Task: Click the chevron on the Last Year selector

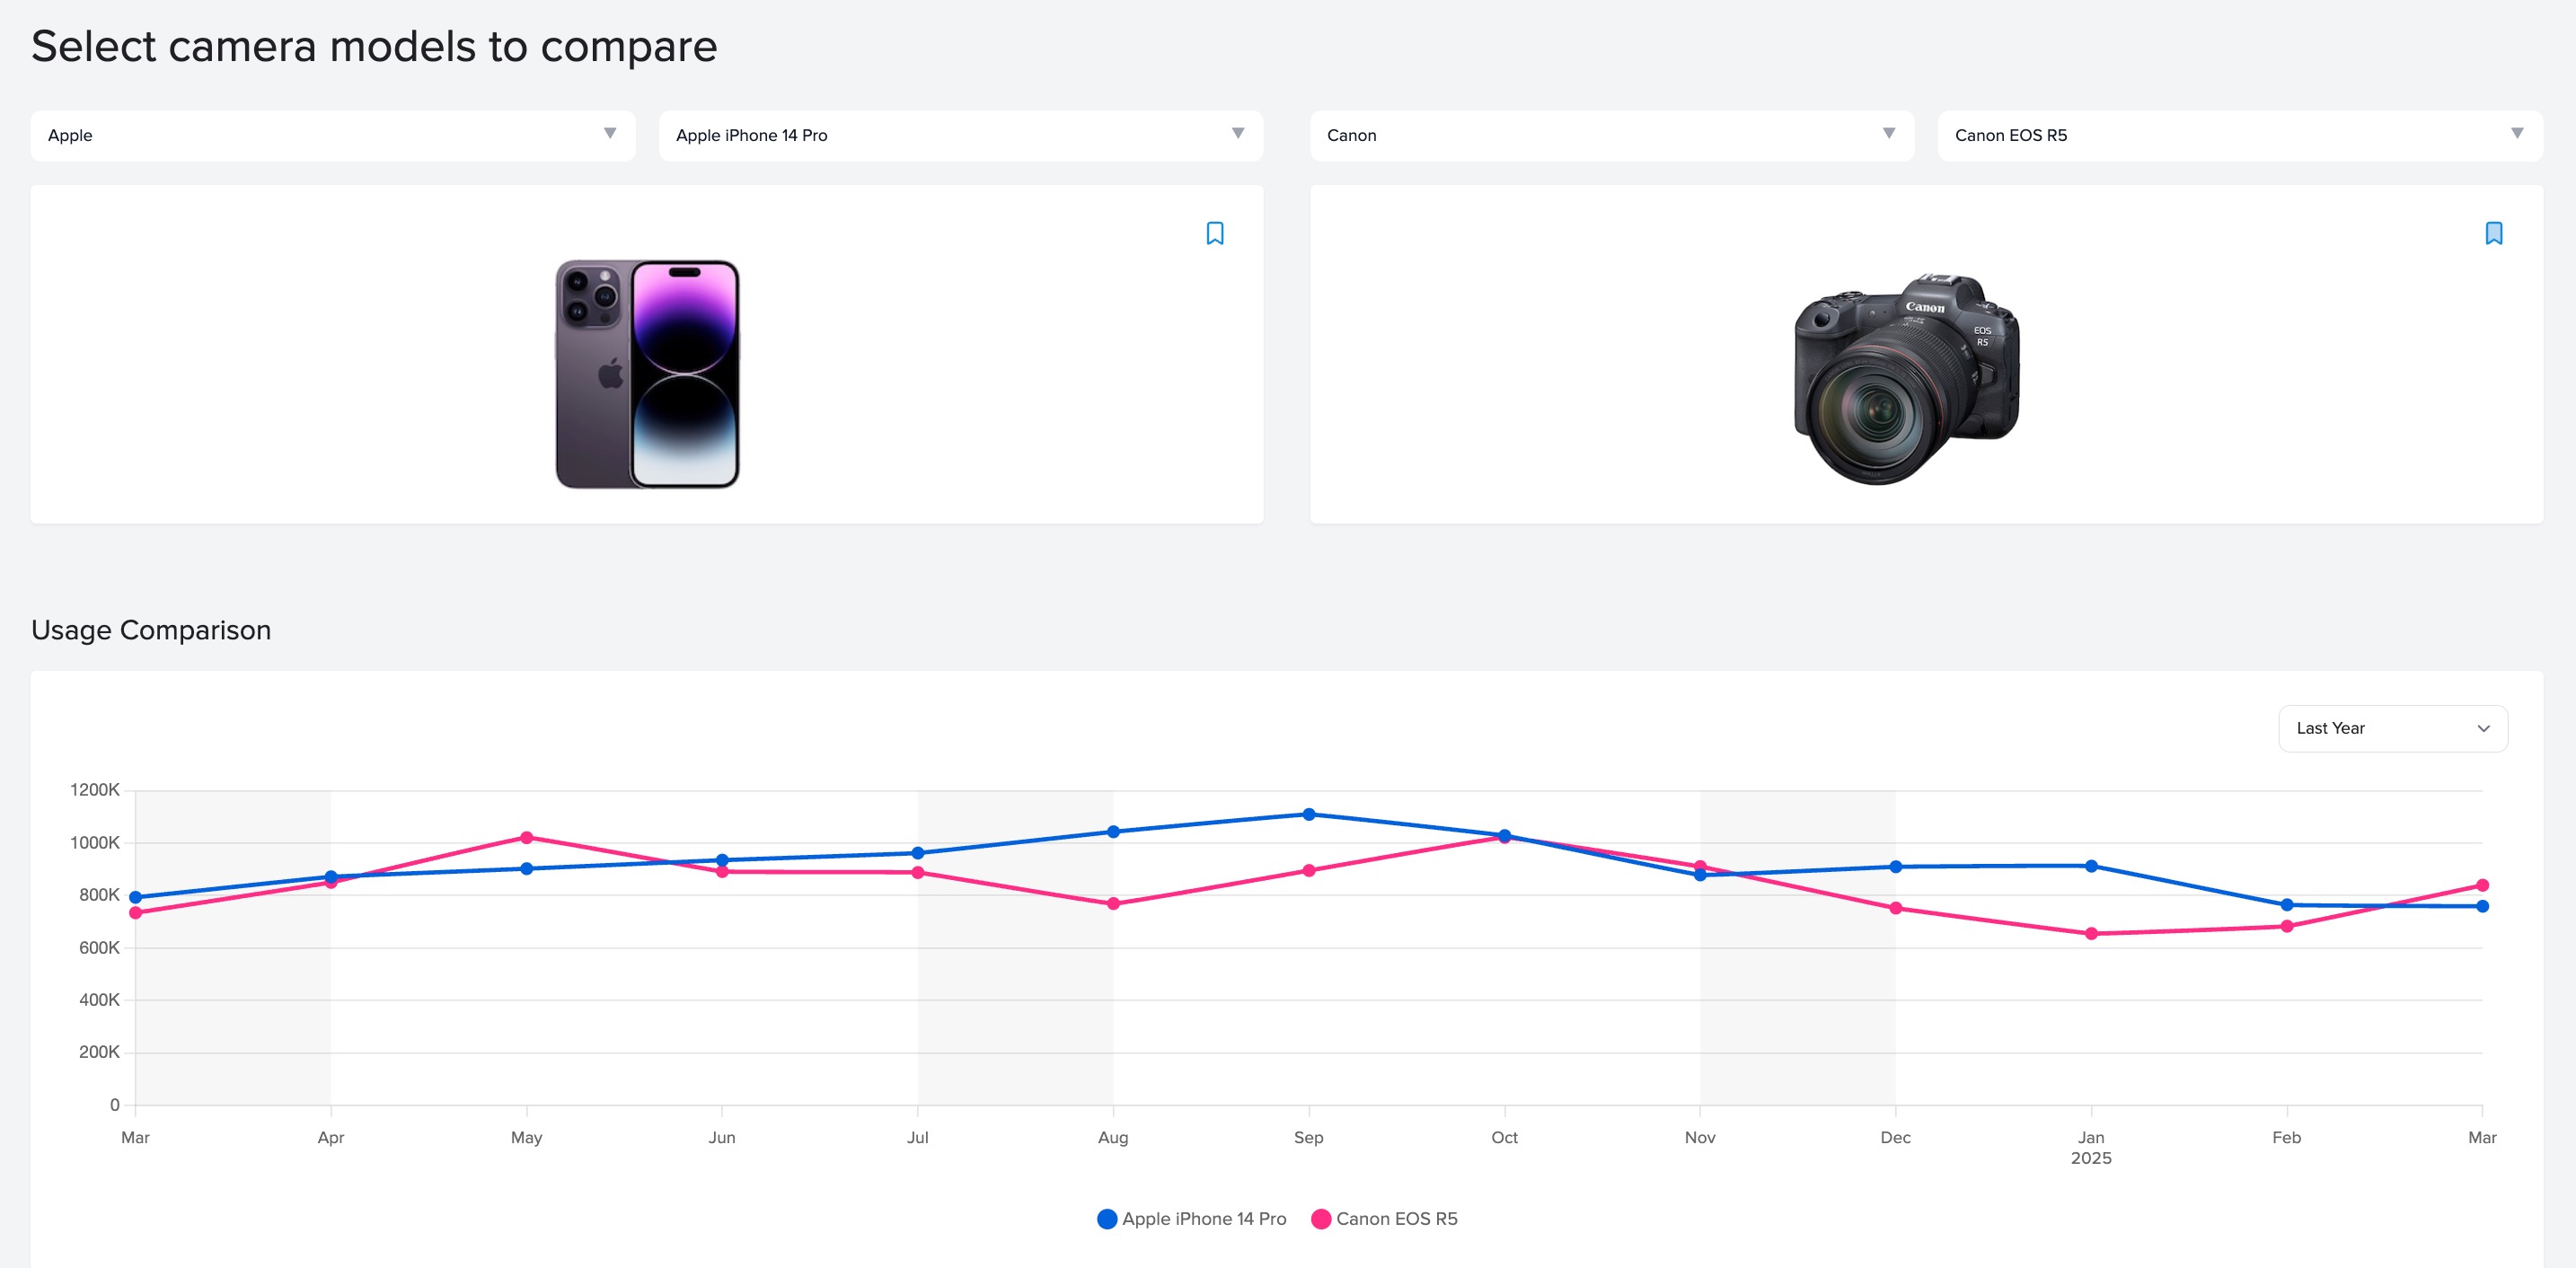Action: pos(2484,728)
